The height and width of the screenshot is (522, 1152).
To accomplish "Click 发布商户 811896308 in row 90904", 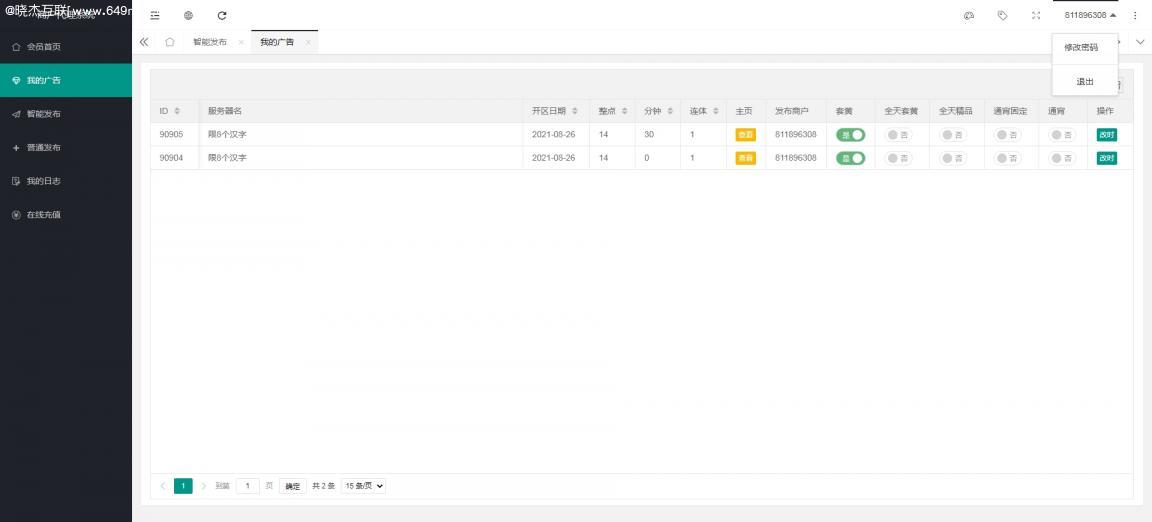I will point(796,158).
